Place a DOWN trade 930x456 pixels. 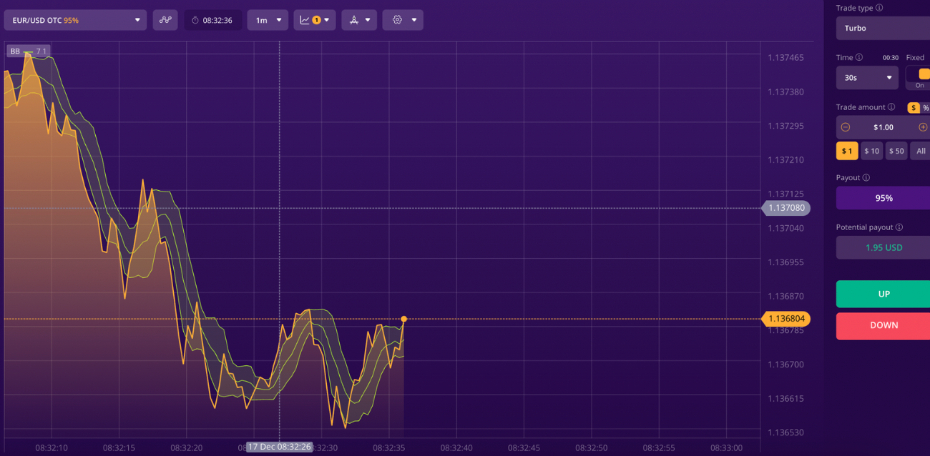[883, 326]
